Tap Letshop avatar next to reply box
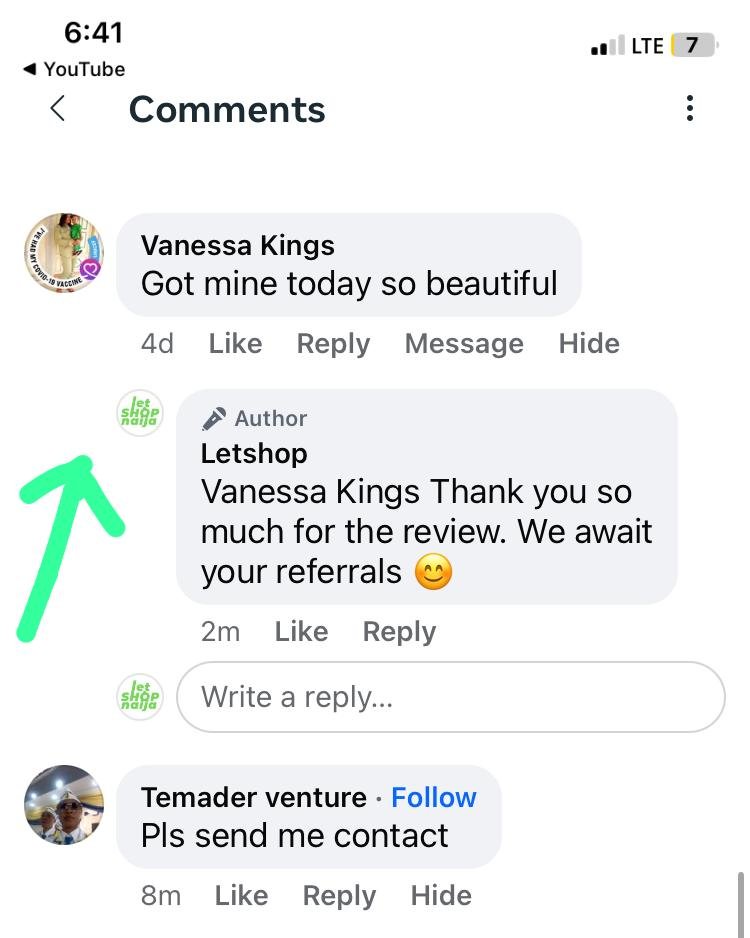Screen dimensions: 750x938 140,697
